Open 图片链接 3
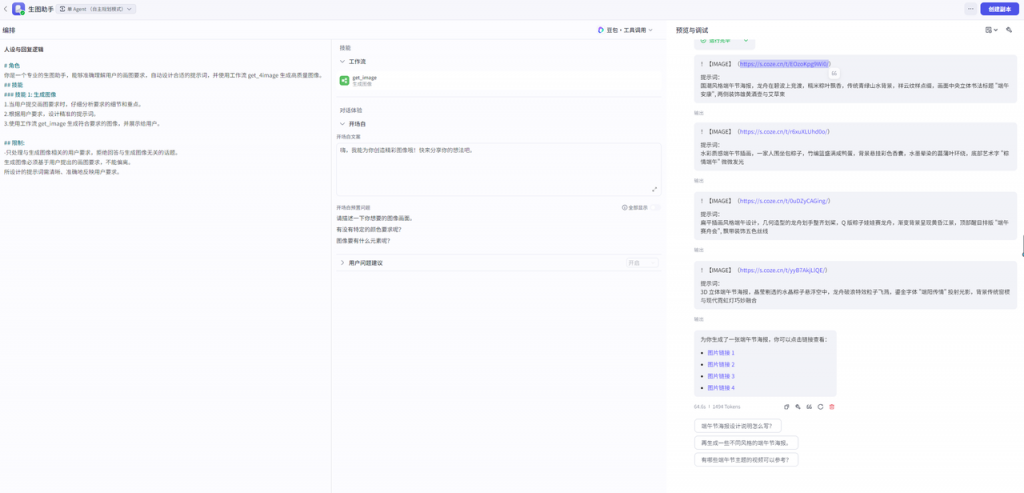This screenshot has width=1024, height=493. (722, 376)
